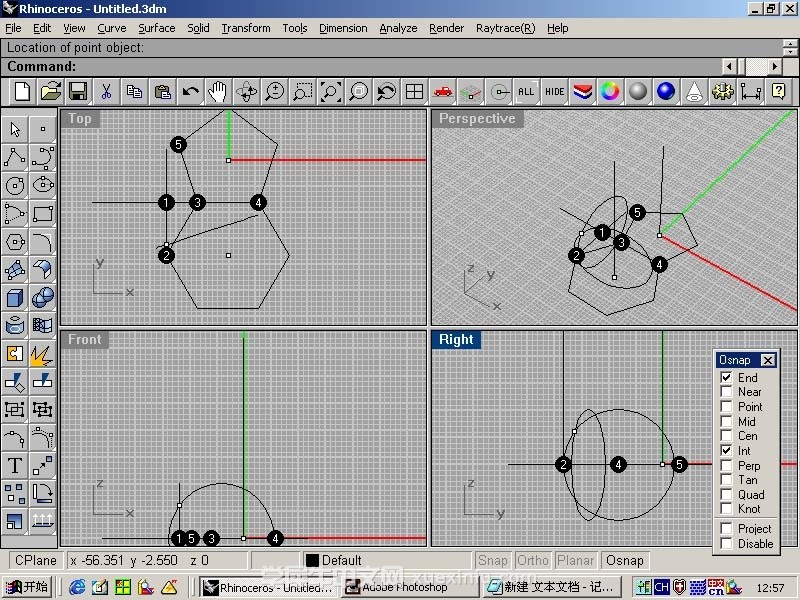
Task: Open the File menu
Action: 13,28
